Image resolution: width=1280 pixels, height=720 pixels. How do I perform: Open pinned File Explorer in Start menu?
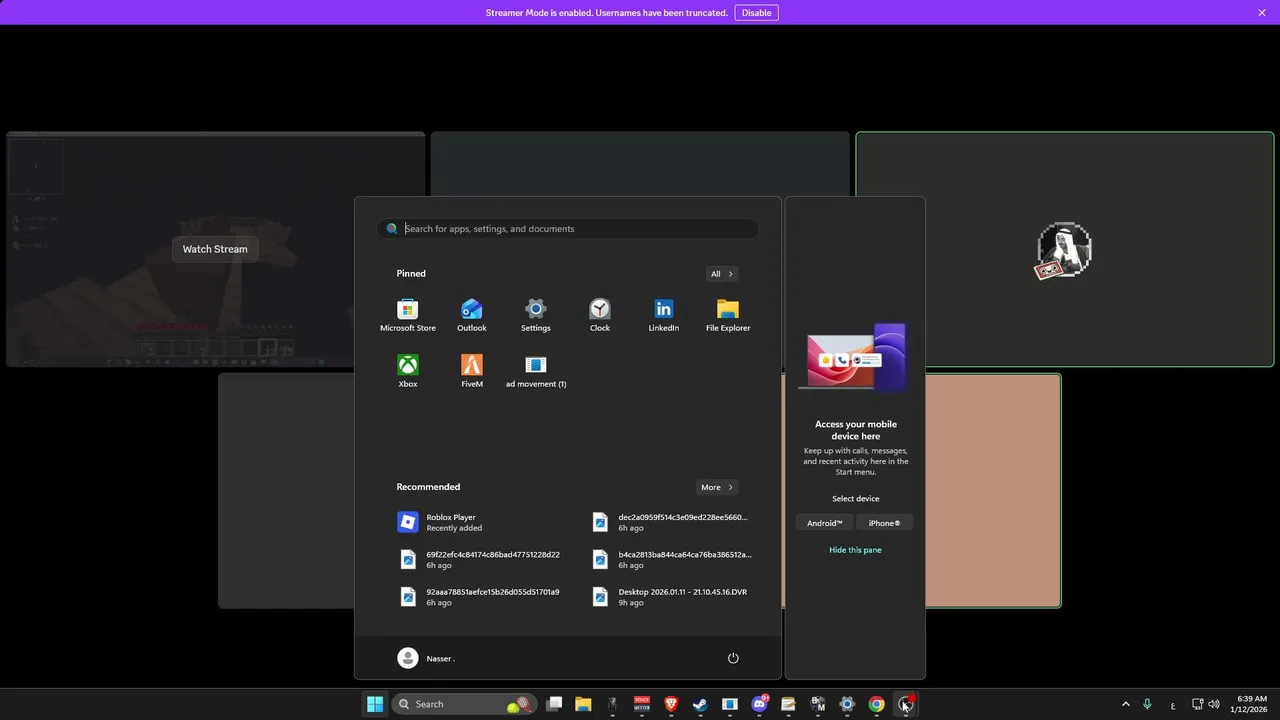[x=728, y=316]
